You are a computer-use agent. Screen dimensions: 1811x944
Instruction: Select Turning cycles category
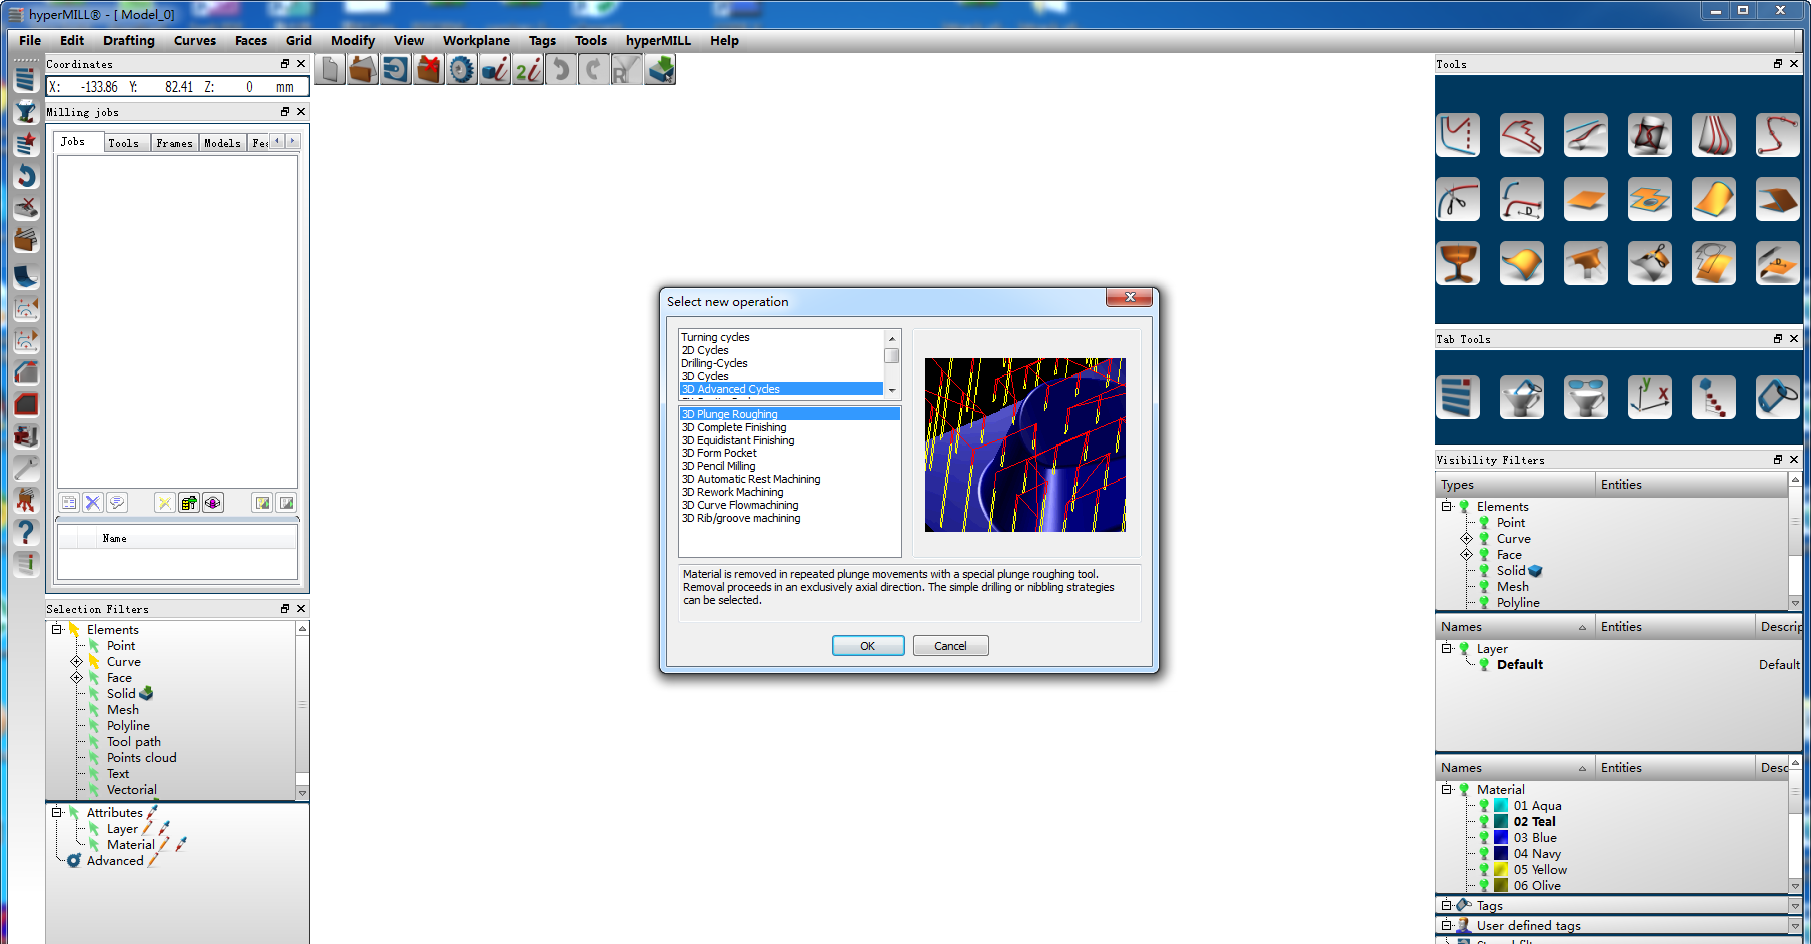click(715, 337)
